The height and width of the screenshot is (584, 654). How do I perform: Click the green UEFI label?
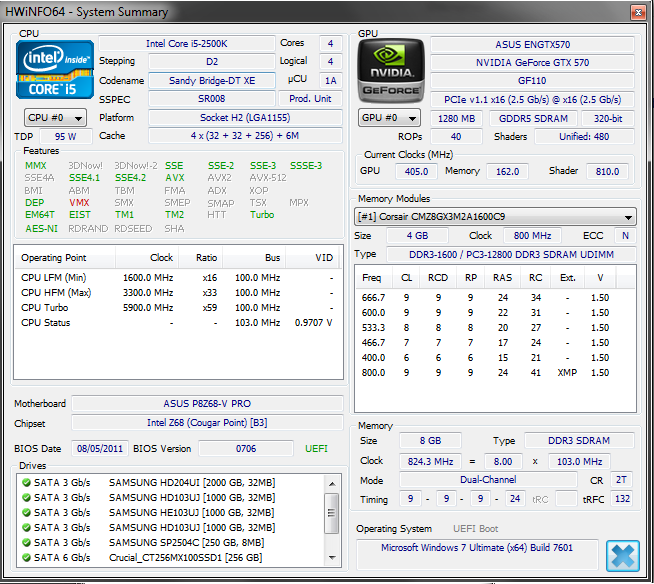tap(316, 449)
